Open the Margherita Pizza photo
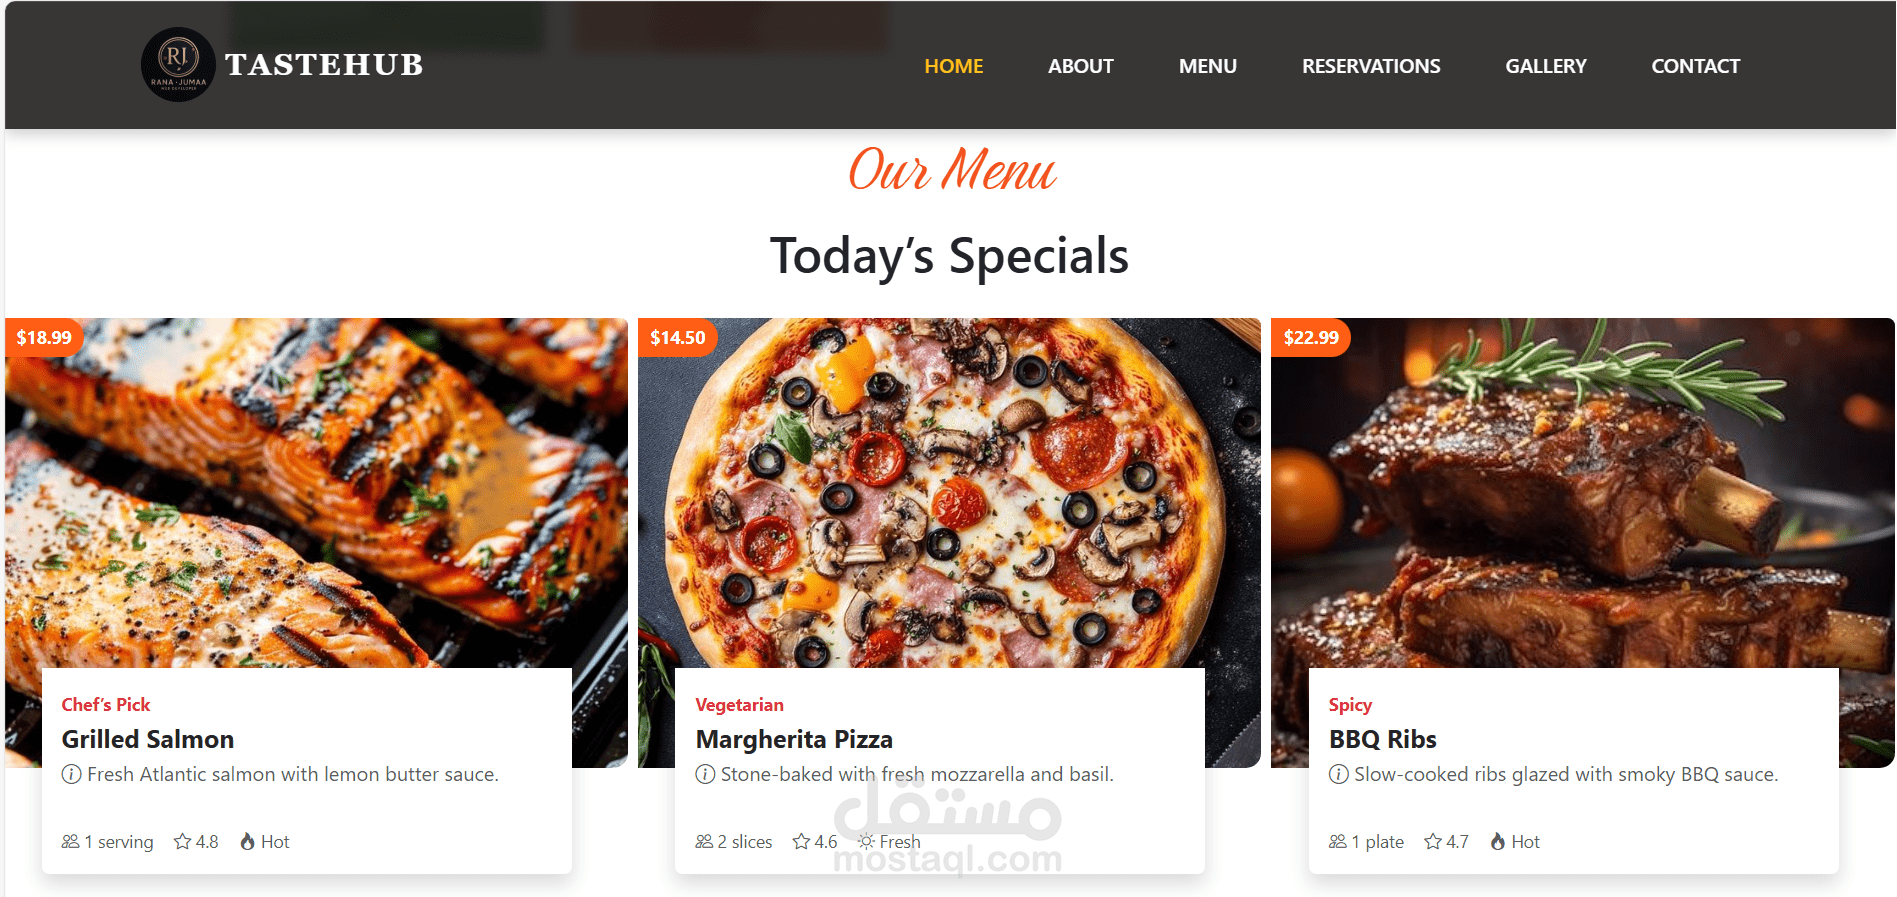This screenshot has height=897, width=1897. pos(949,493)
